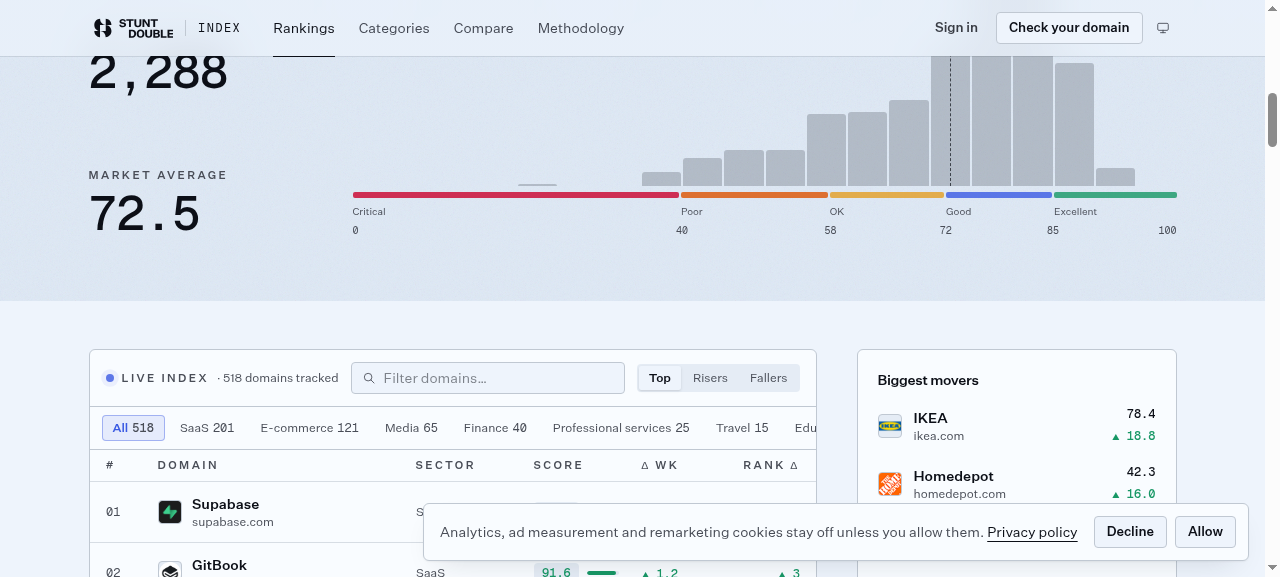Click the Stunt Double logo

point(133,28)
